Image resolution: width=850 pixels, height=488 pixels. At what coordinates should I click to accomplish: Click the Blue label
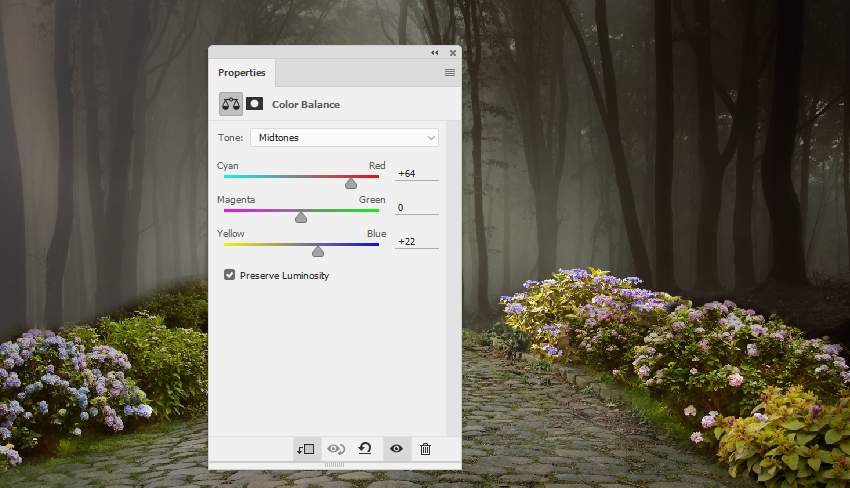click(377, 234)
